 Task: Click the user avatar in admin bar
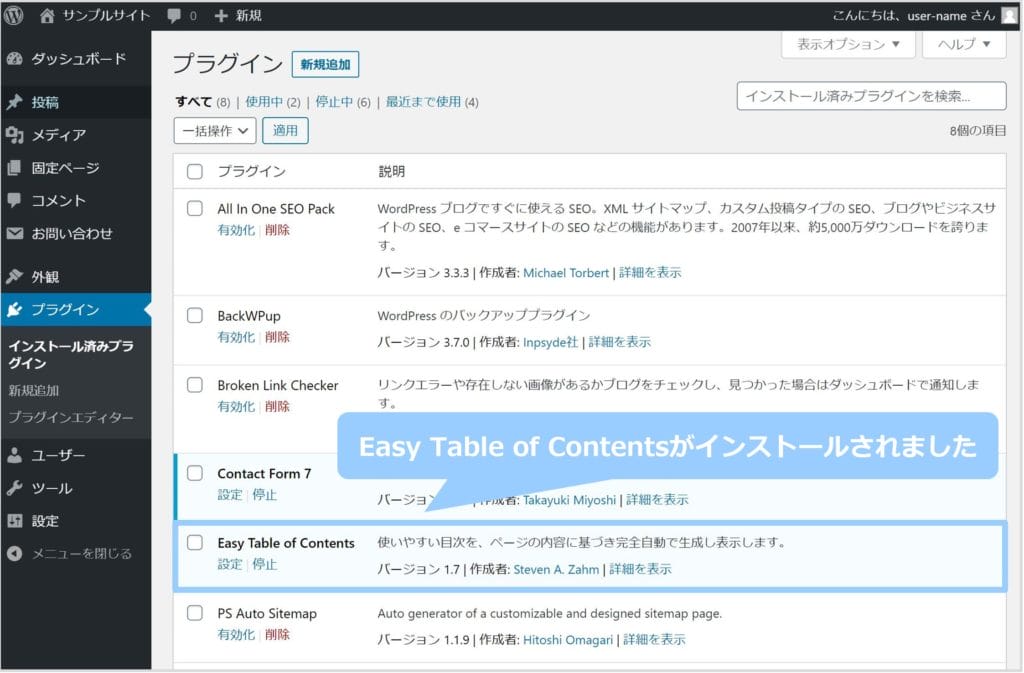pyautogui.click(x=1010, y=16)
